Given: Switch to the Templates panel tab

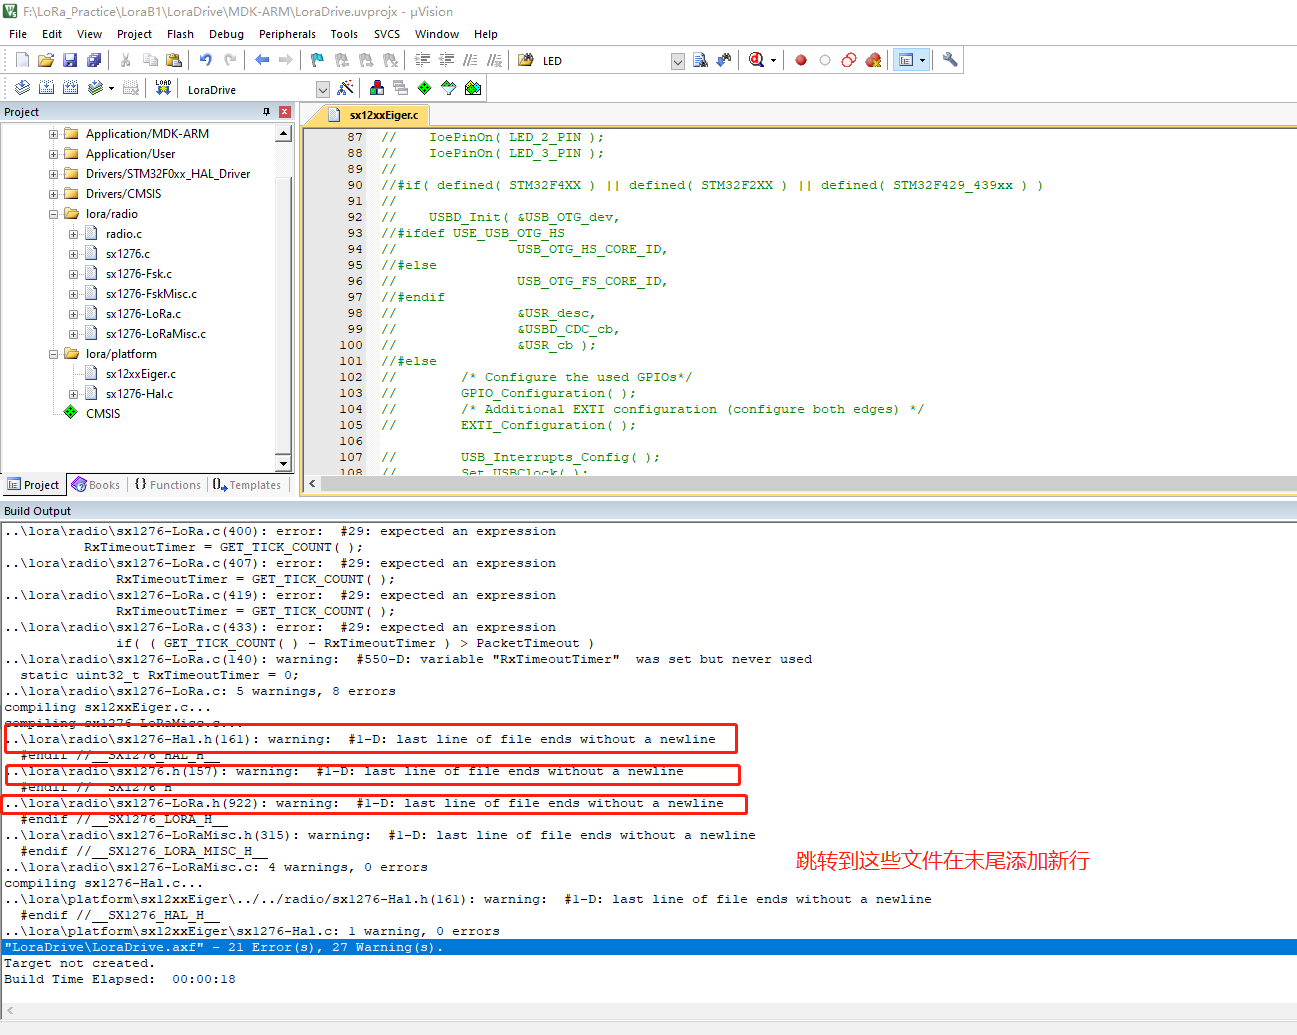Looking at the screenshot, I should [x=247, y=485].
